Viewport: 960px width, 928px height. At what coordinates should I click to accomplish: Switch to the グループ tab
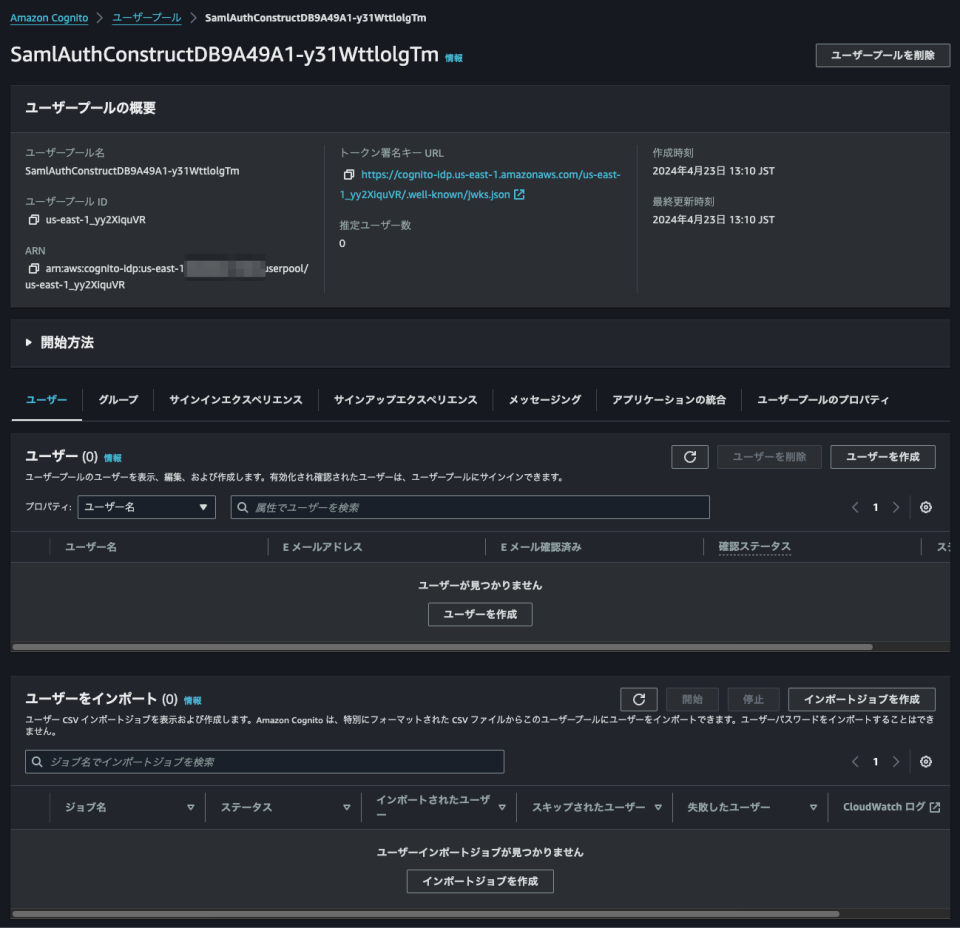117,399
